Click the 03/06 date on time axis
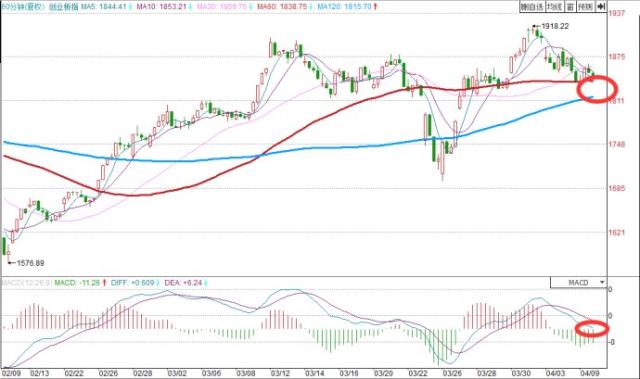Image resolution: width=640 pixels, height=379 pixels. click(x=211, y=373)
